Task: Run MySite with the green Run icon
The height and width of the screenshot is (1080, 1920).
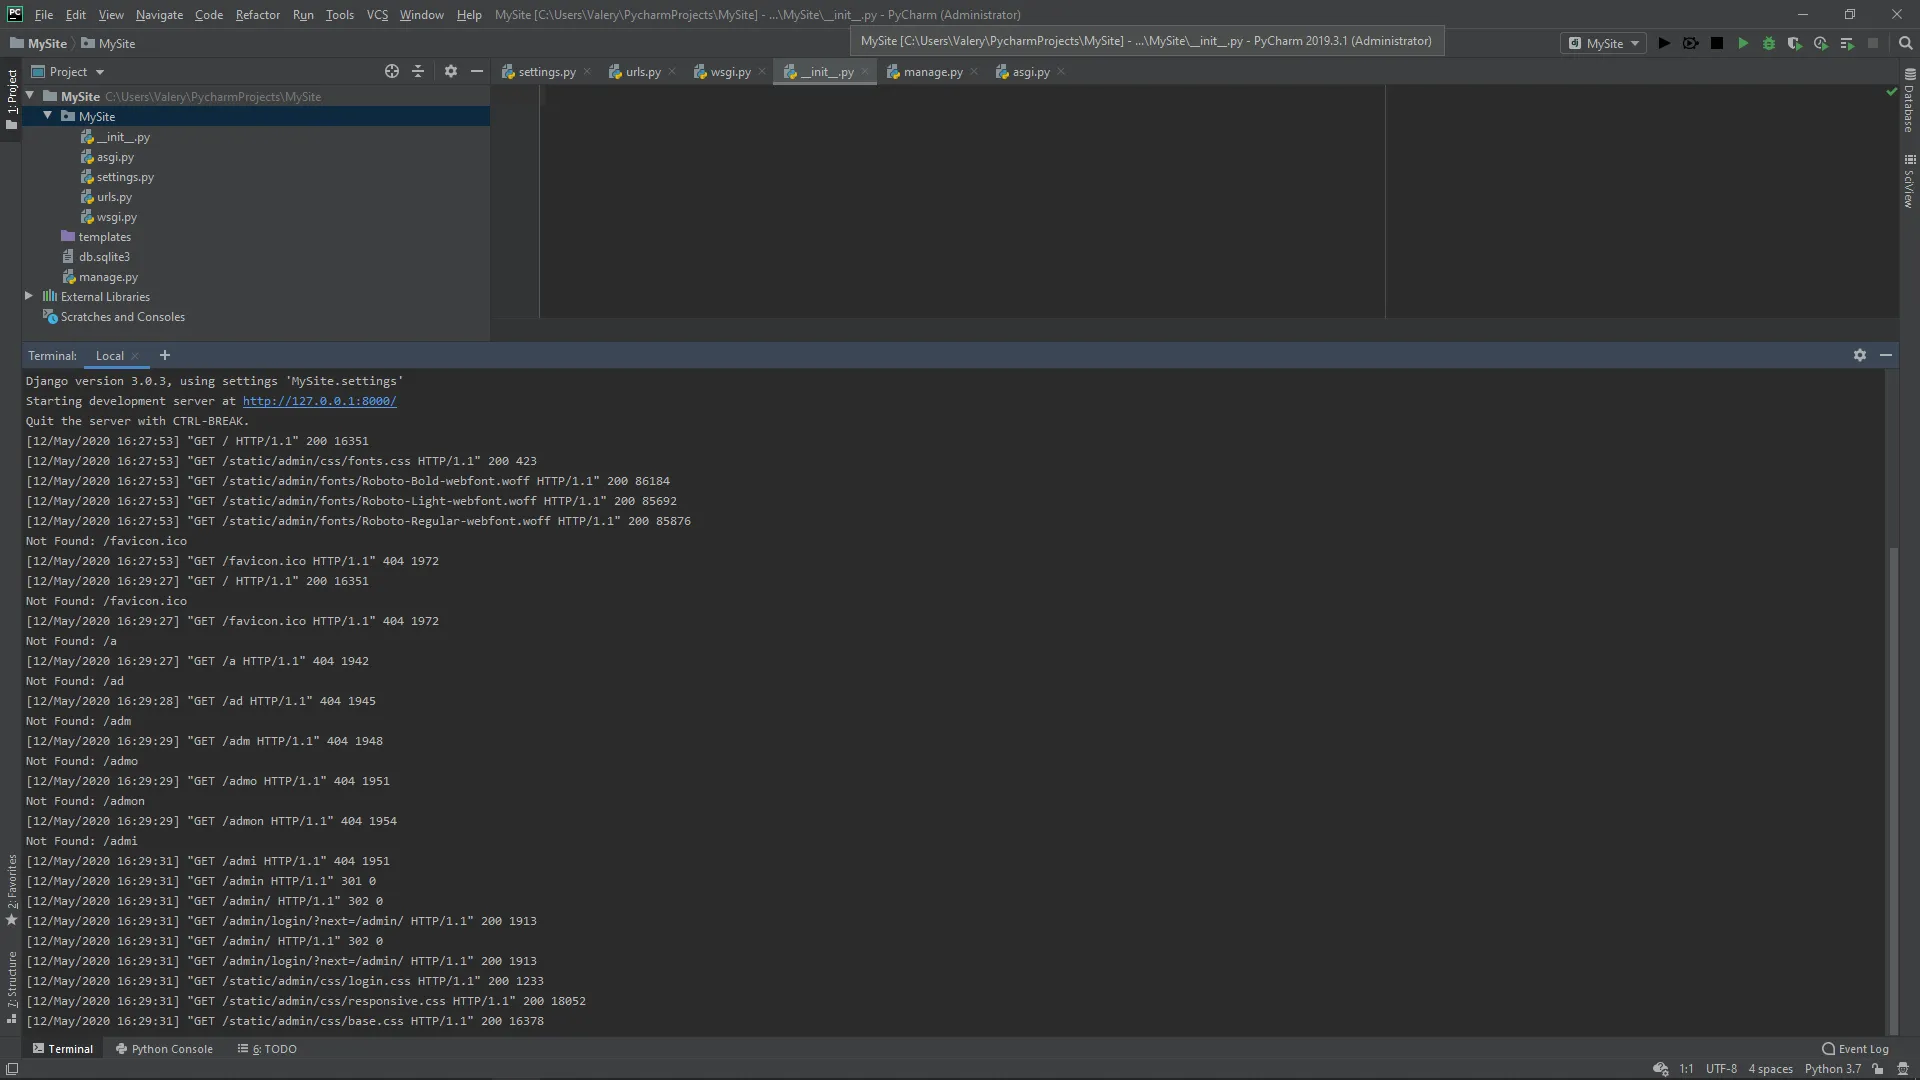Action: [1743, 43]
